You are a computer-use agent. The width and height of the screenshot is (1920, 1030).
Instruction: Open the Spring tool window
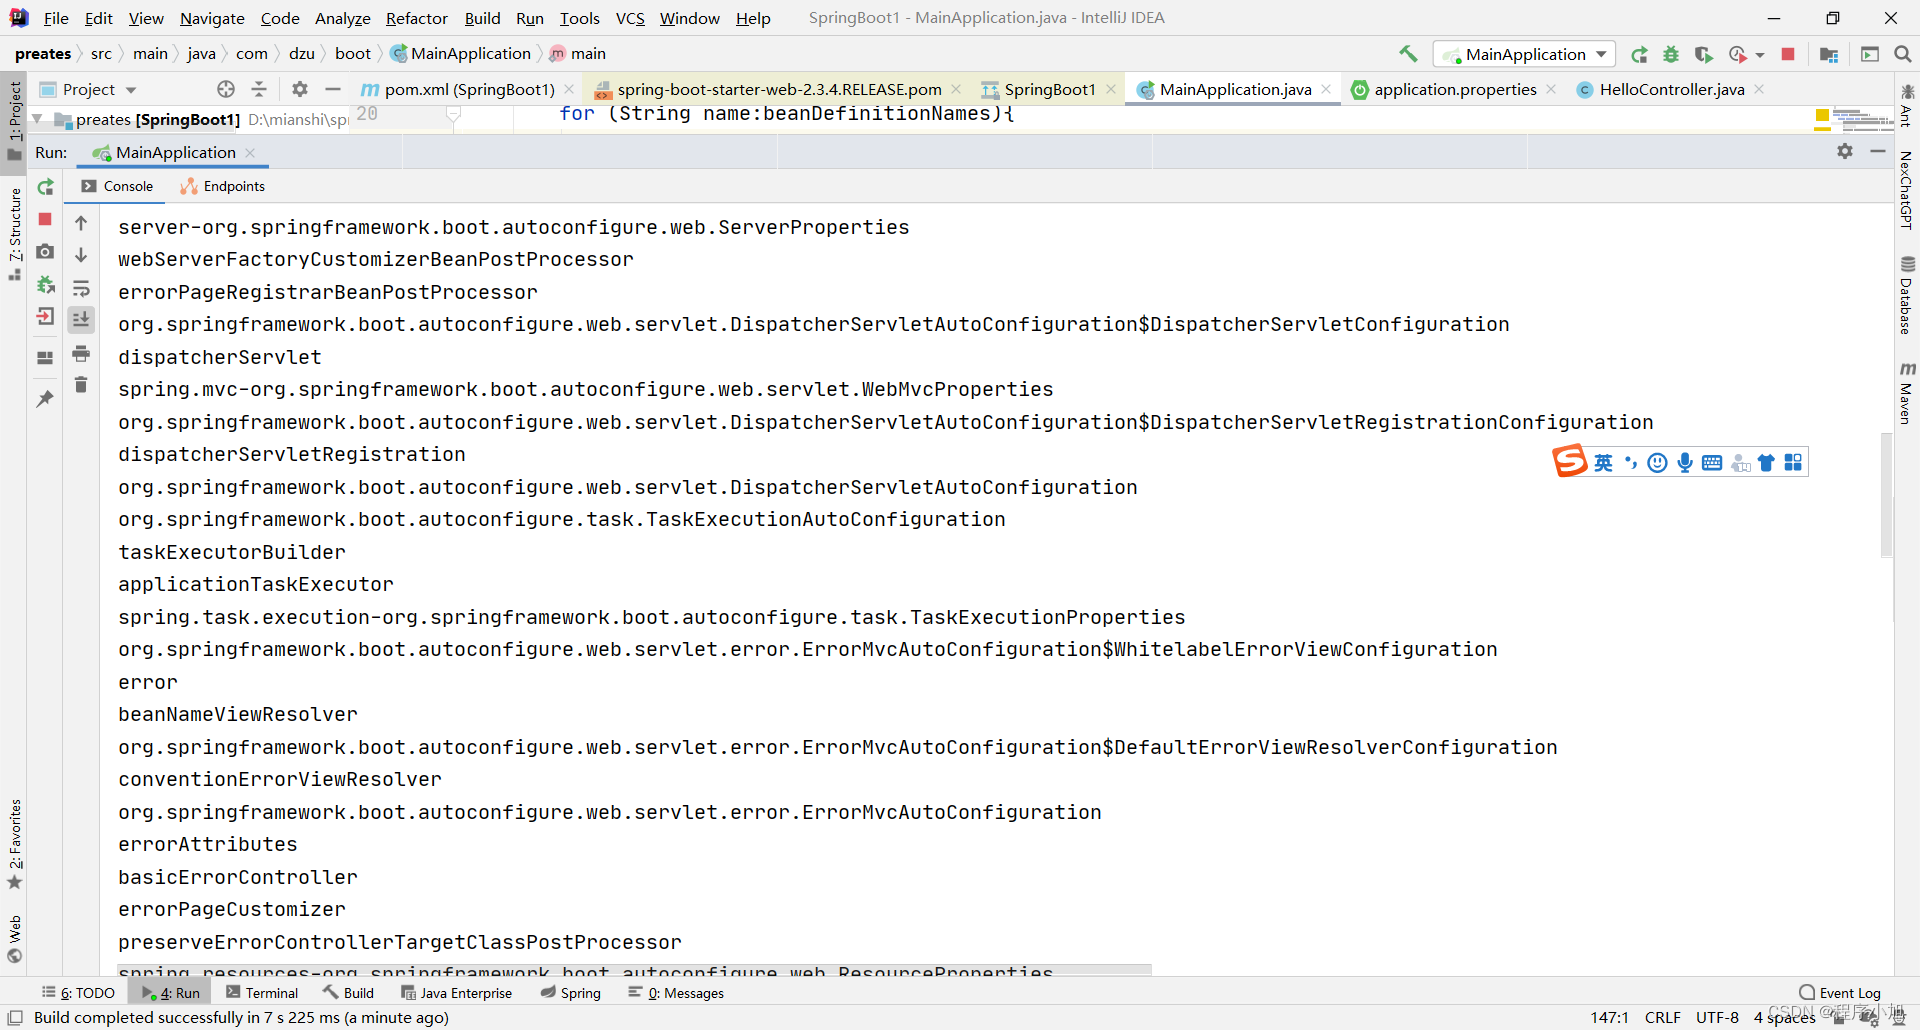[570, 993]
